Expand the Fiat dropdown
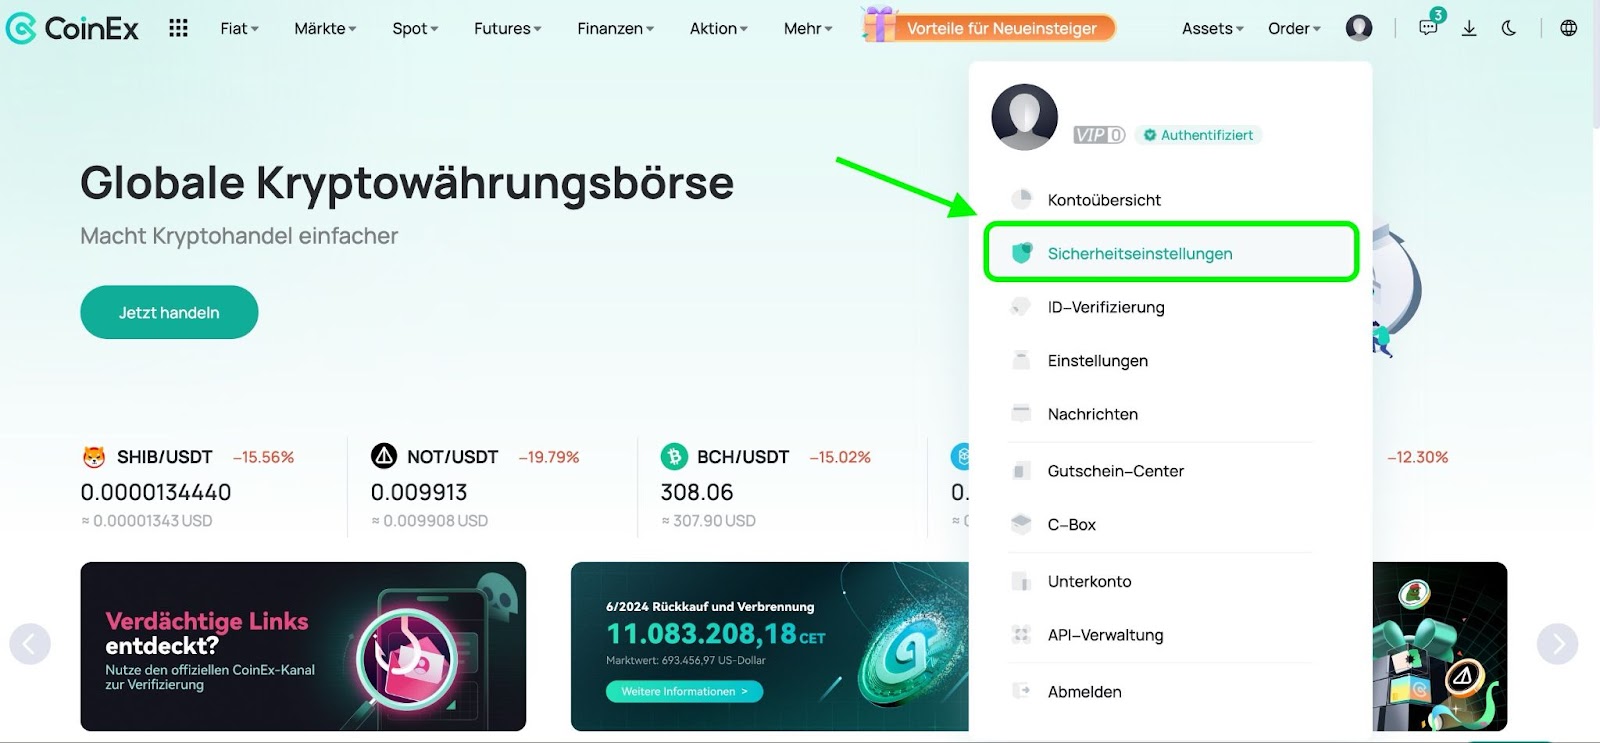The width and height of the screenshot is (1600, 743). pos(239,29)
